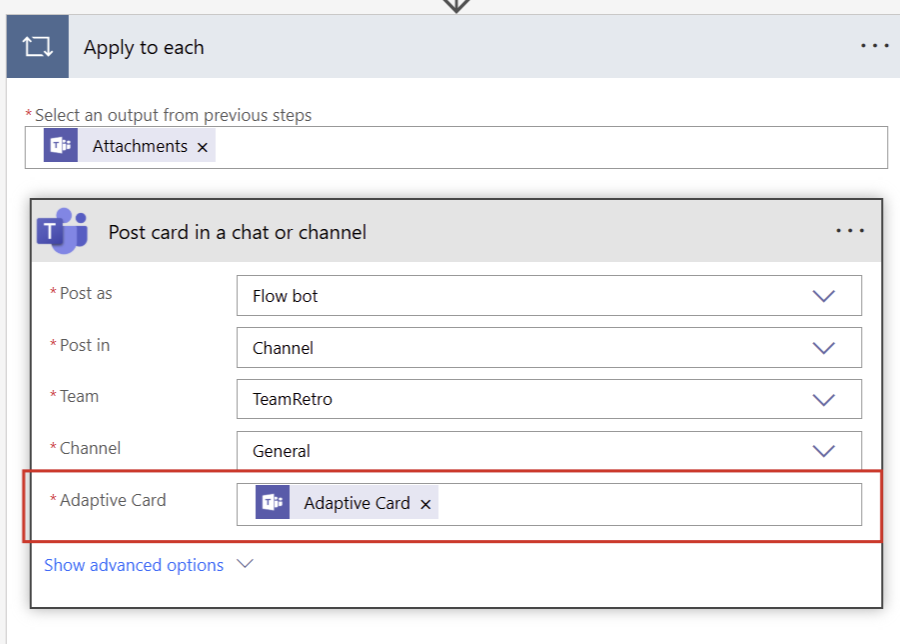The width and height of the screenshot is (900, 644).
Task: Click the Apply to each loop icon
Action: [x=37, y=46]
